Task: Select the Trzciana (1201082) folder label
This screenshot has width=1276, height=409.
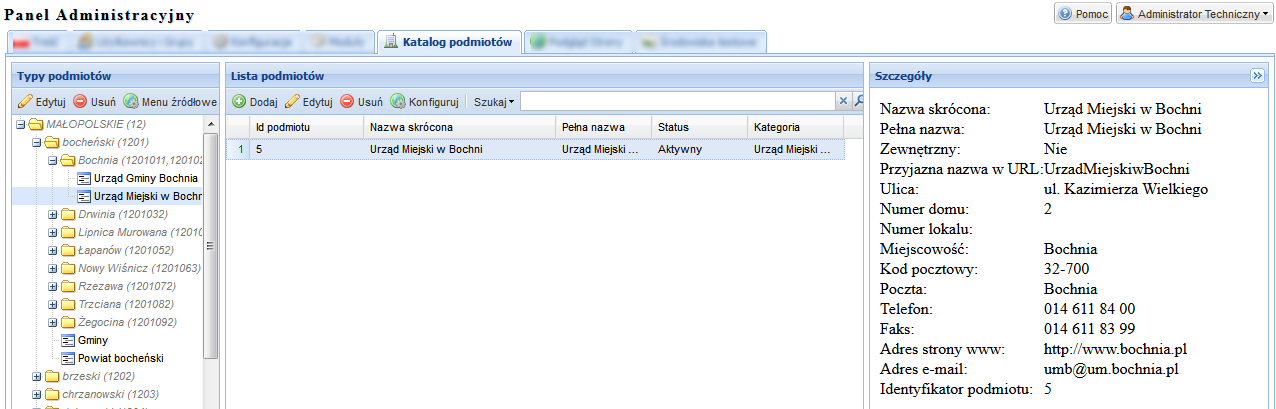Action: tap(127, 304)
